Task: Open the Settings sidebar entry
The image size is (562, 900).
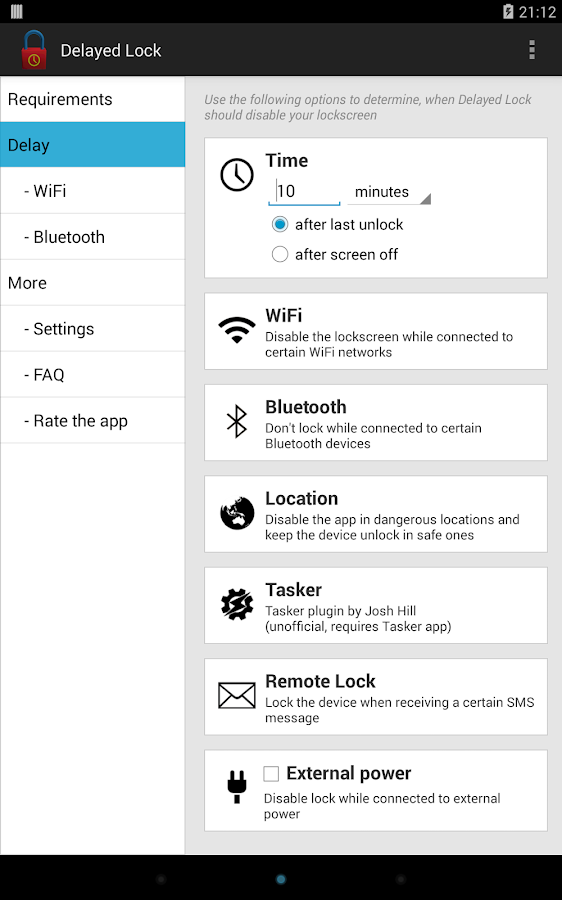Action: 92,329
